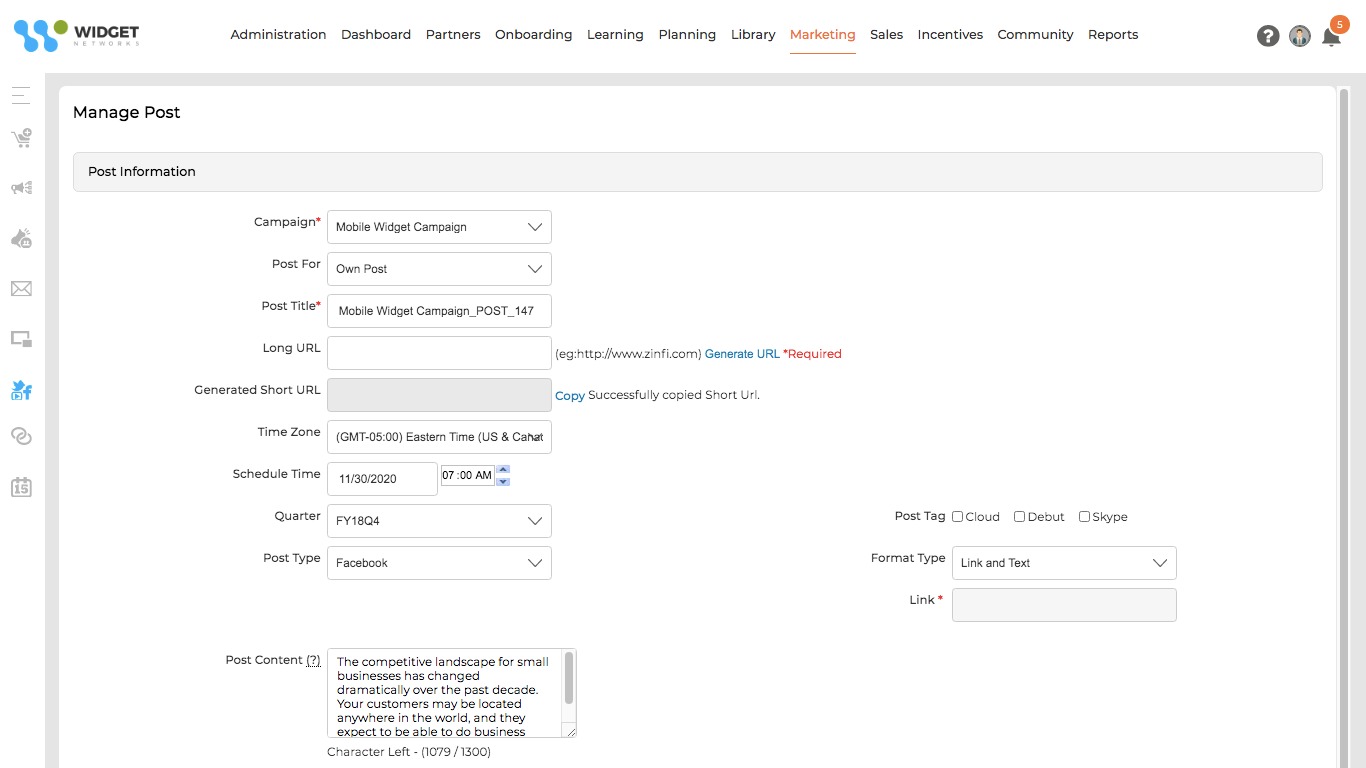Open the notifications bell icon
The height and width of the screenshot is (768, 1366).
pyautogui.click(x=1331, y=38)
